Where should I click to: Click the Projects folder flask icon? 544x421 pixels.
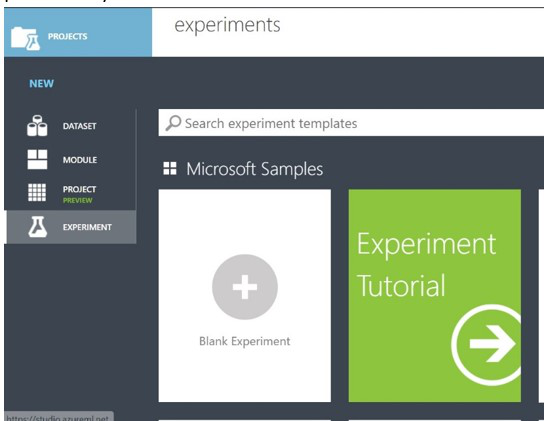pyautogui.click(x=25, y=38)
